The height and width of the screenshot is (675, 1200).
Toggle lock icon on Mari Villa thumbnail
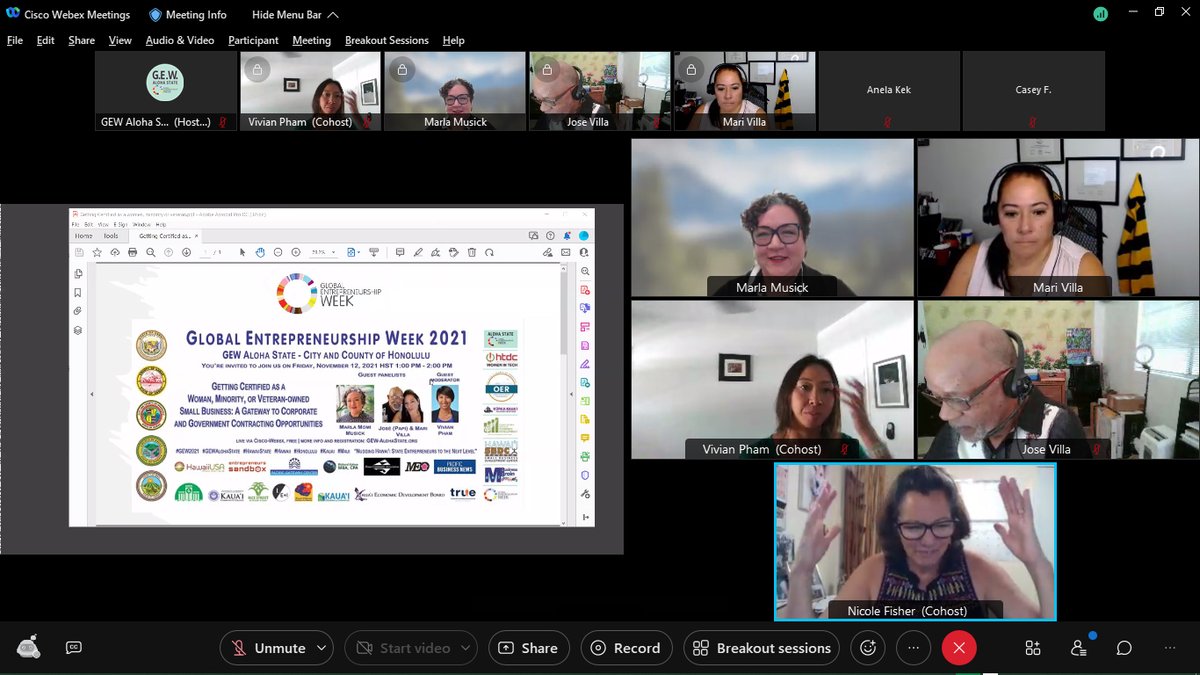691,70
